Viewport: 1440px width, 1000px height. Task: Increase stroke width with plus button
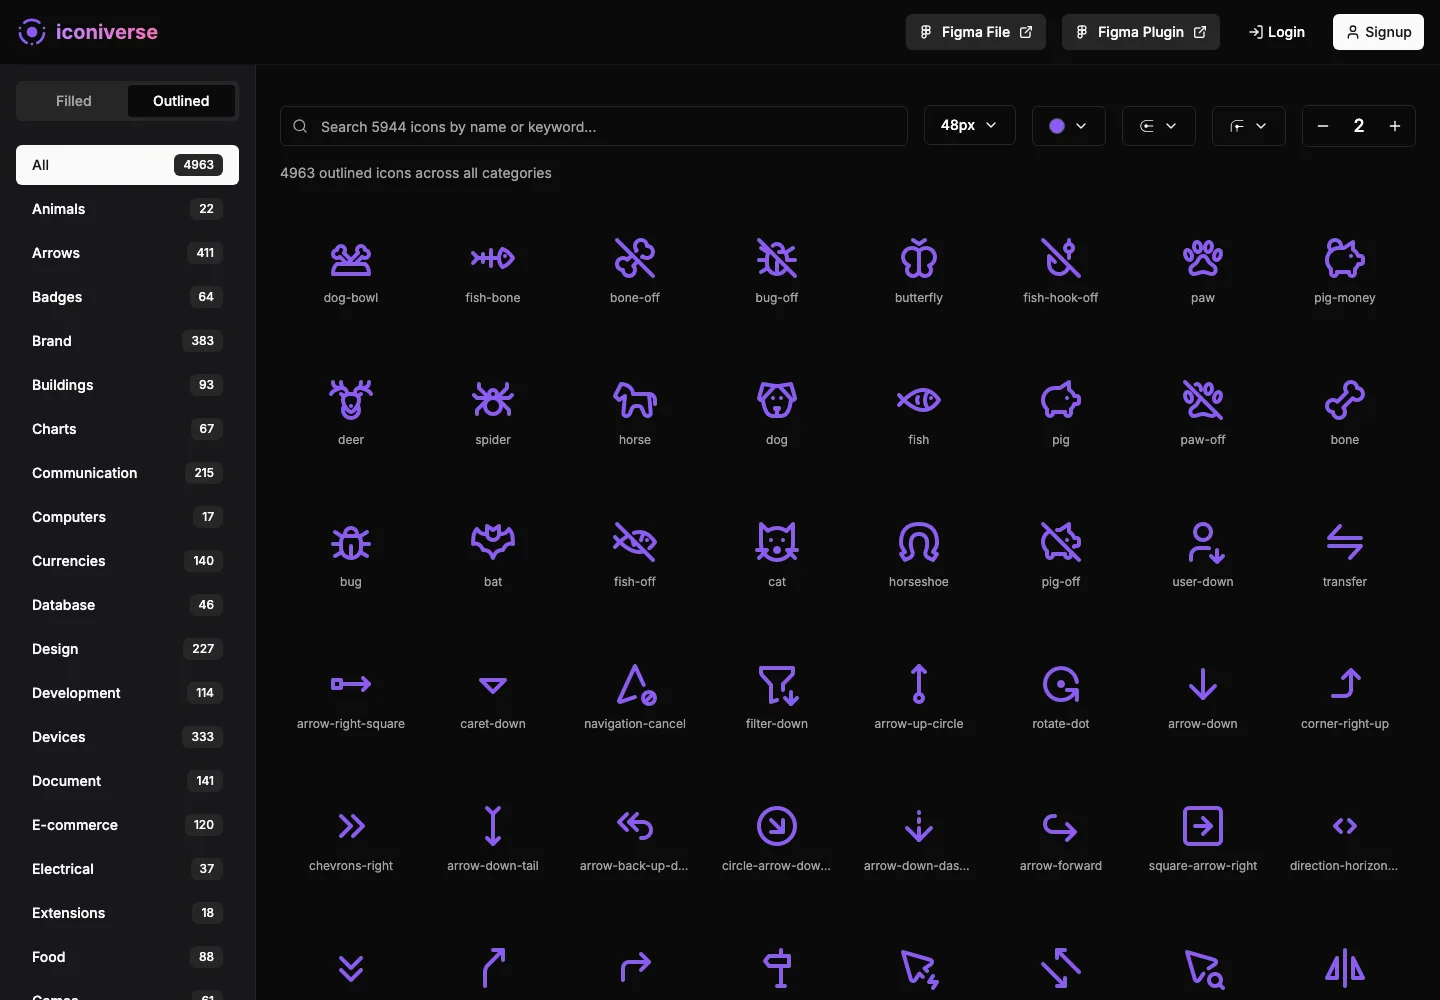(1395, 126)
